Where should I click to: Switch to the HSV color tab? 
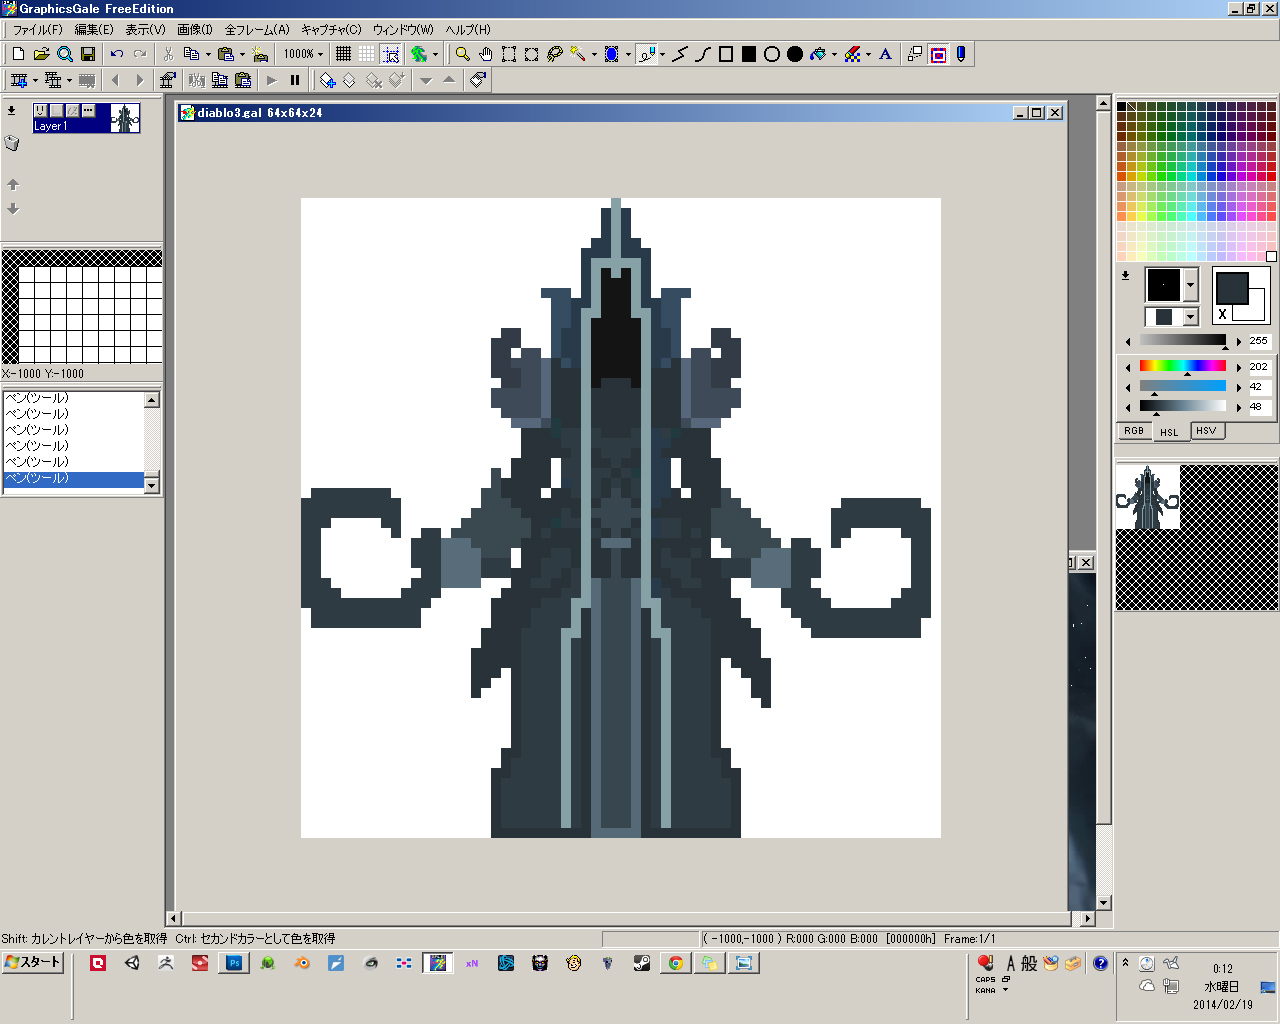[1206, 431]
